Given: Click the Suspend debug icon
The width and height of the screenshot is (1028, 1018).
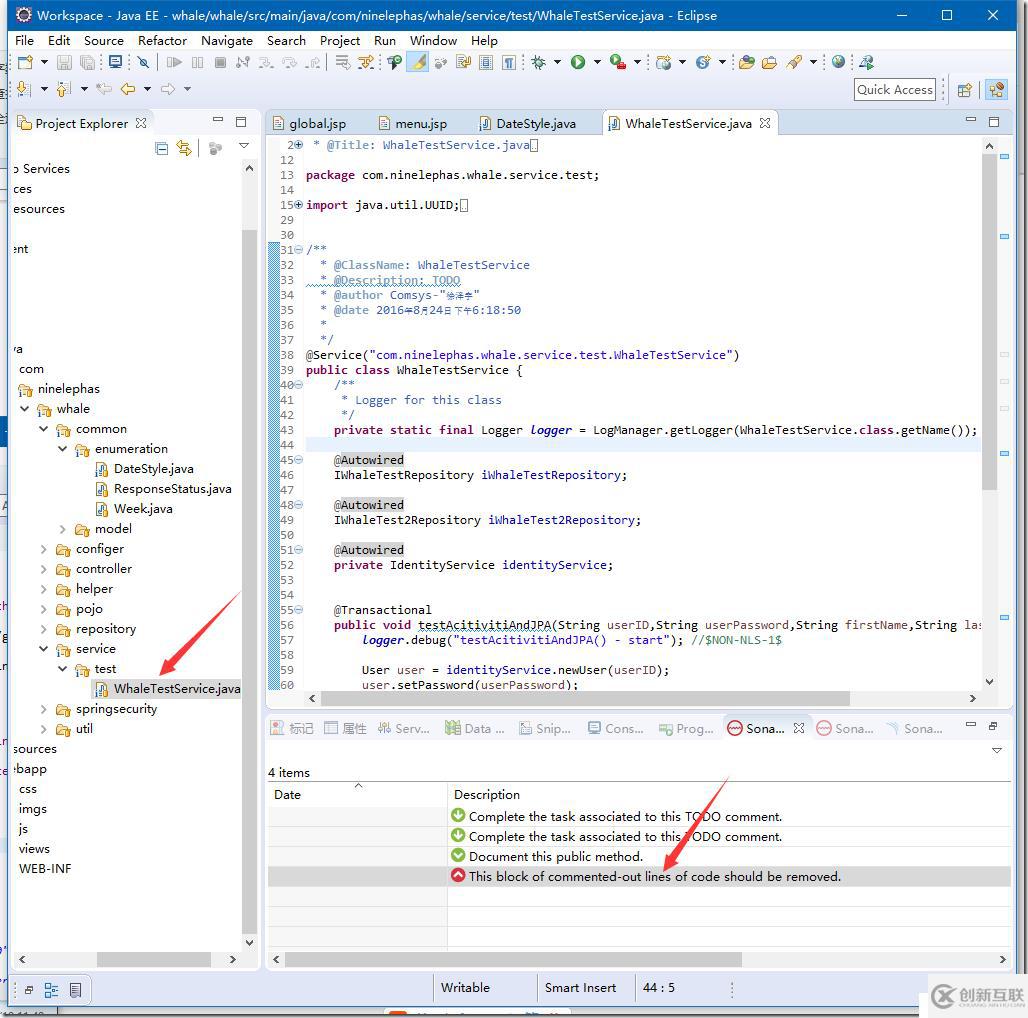Looking at the screenshot, I should [197, 62].
